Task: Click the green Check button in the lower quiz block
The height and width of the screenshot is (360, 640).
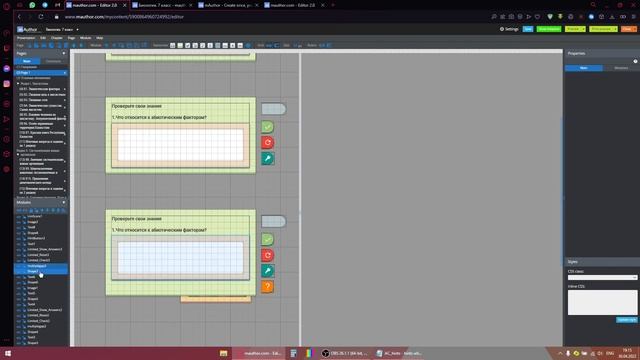Action: point(267,240)
